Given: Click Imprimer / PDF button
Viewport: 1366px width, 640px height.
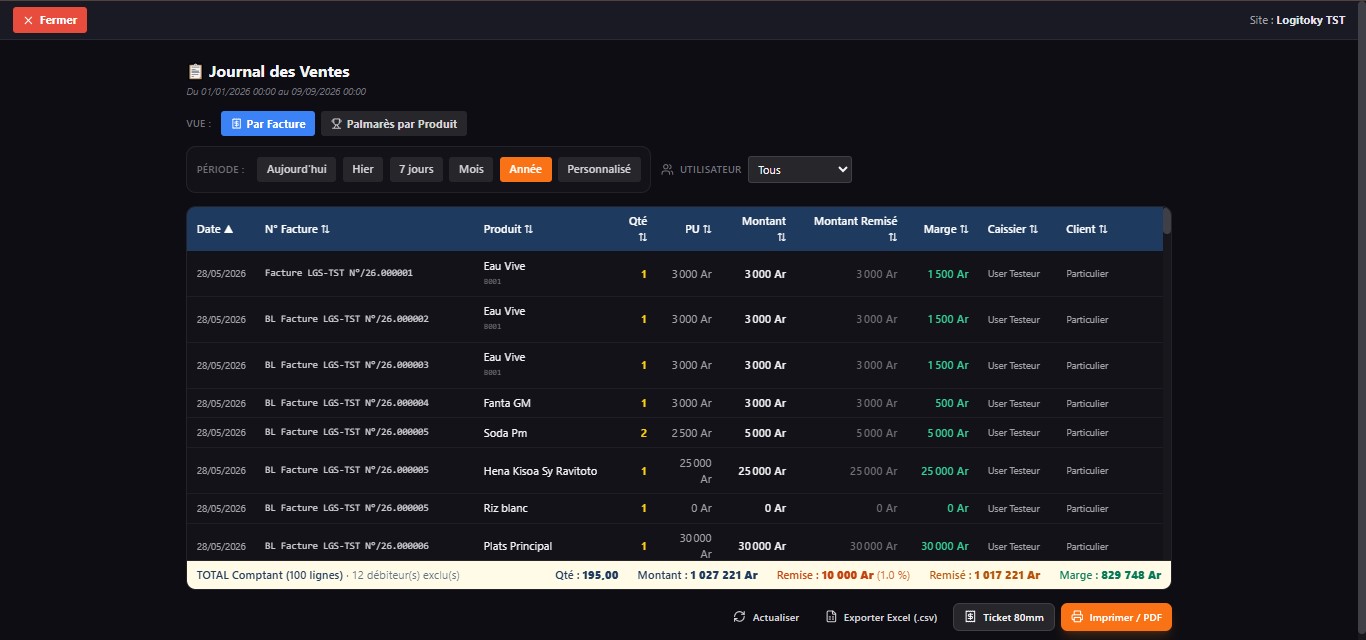Looking at the screenshot, I should [x=1116, y=617].
